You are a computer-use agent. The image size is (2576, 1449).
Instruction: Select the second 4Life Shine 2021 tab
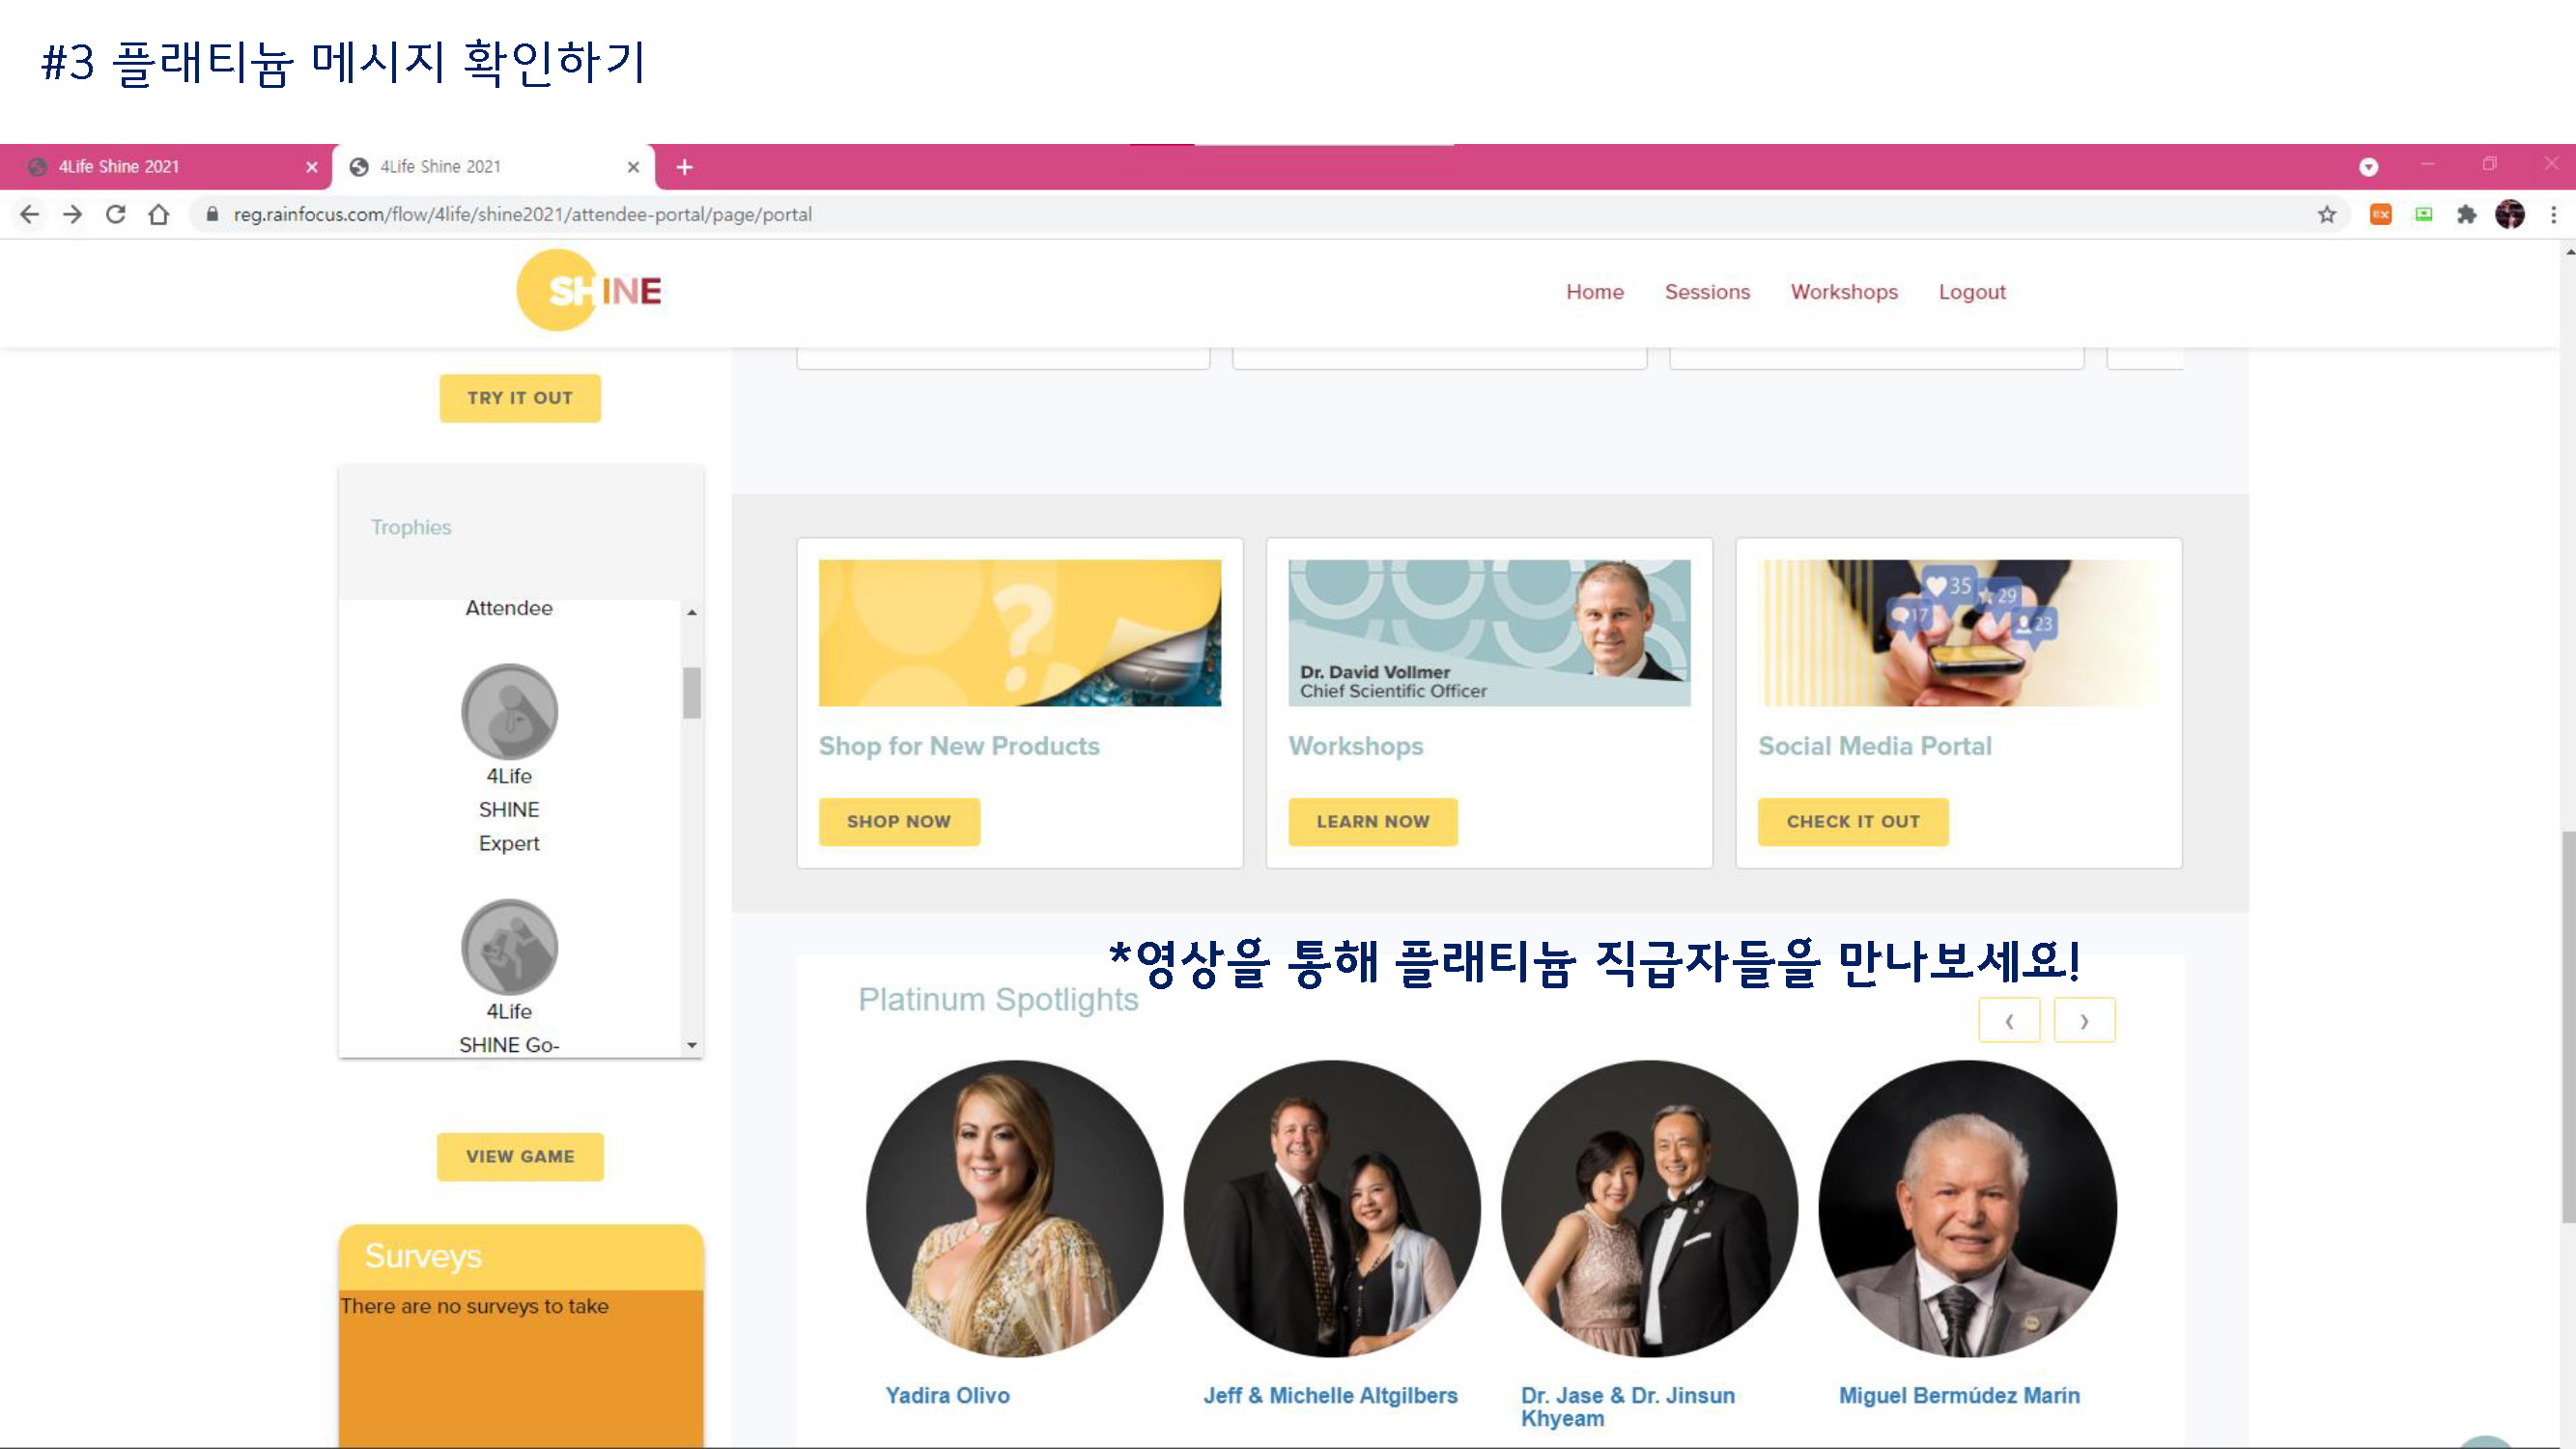coord(493,167)
